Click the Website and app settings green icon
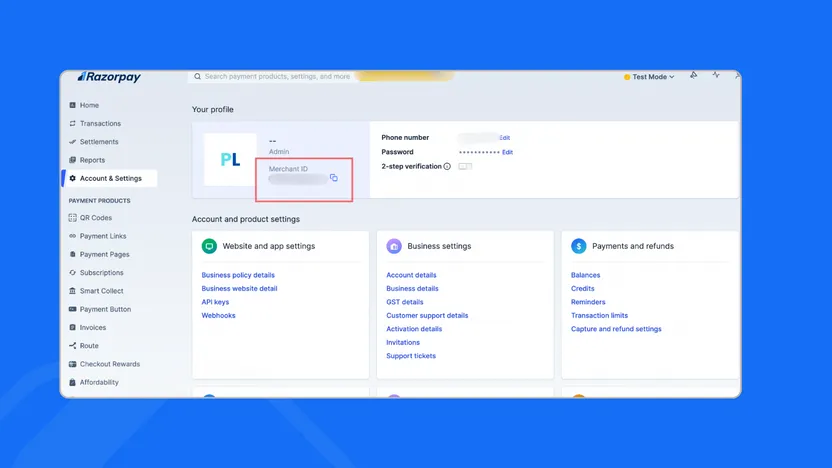832x468 pixels. pos(209,246)
